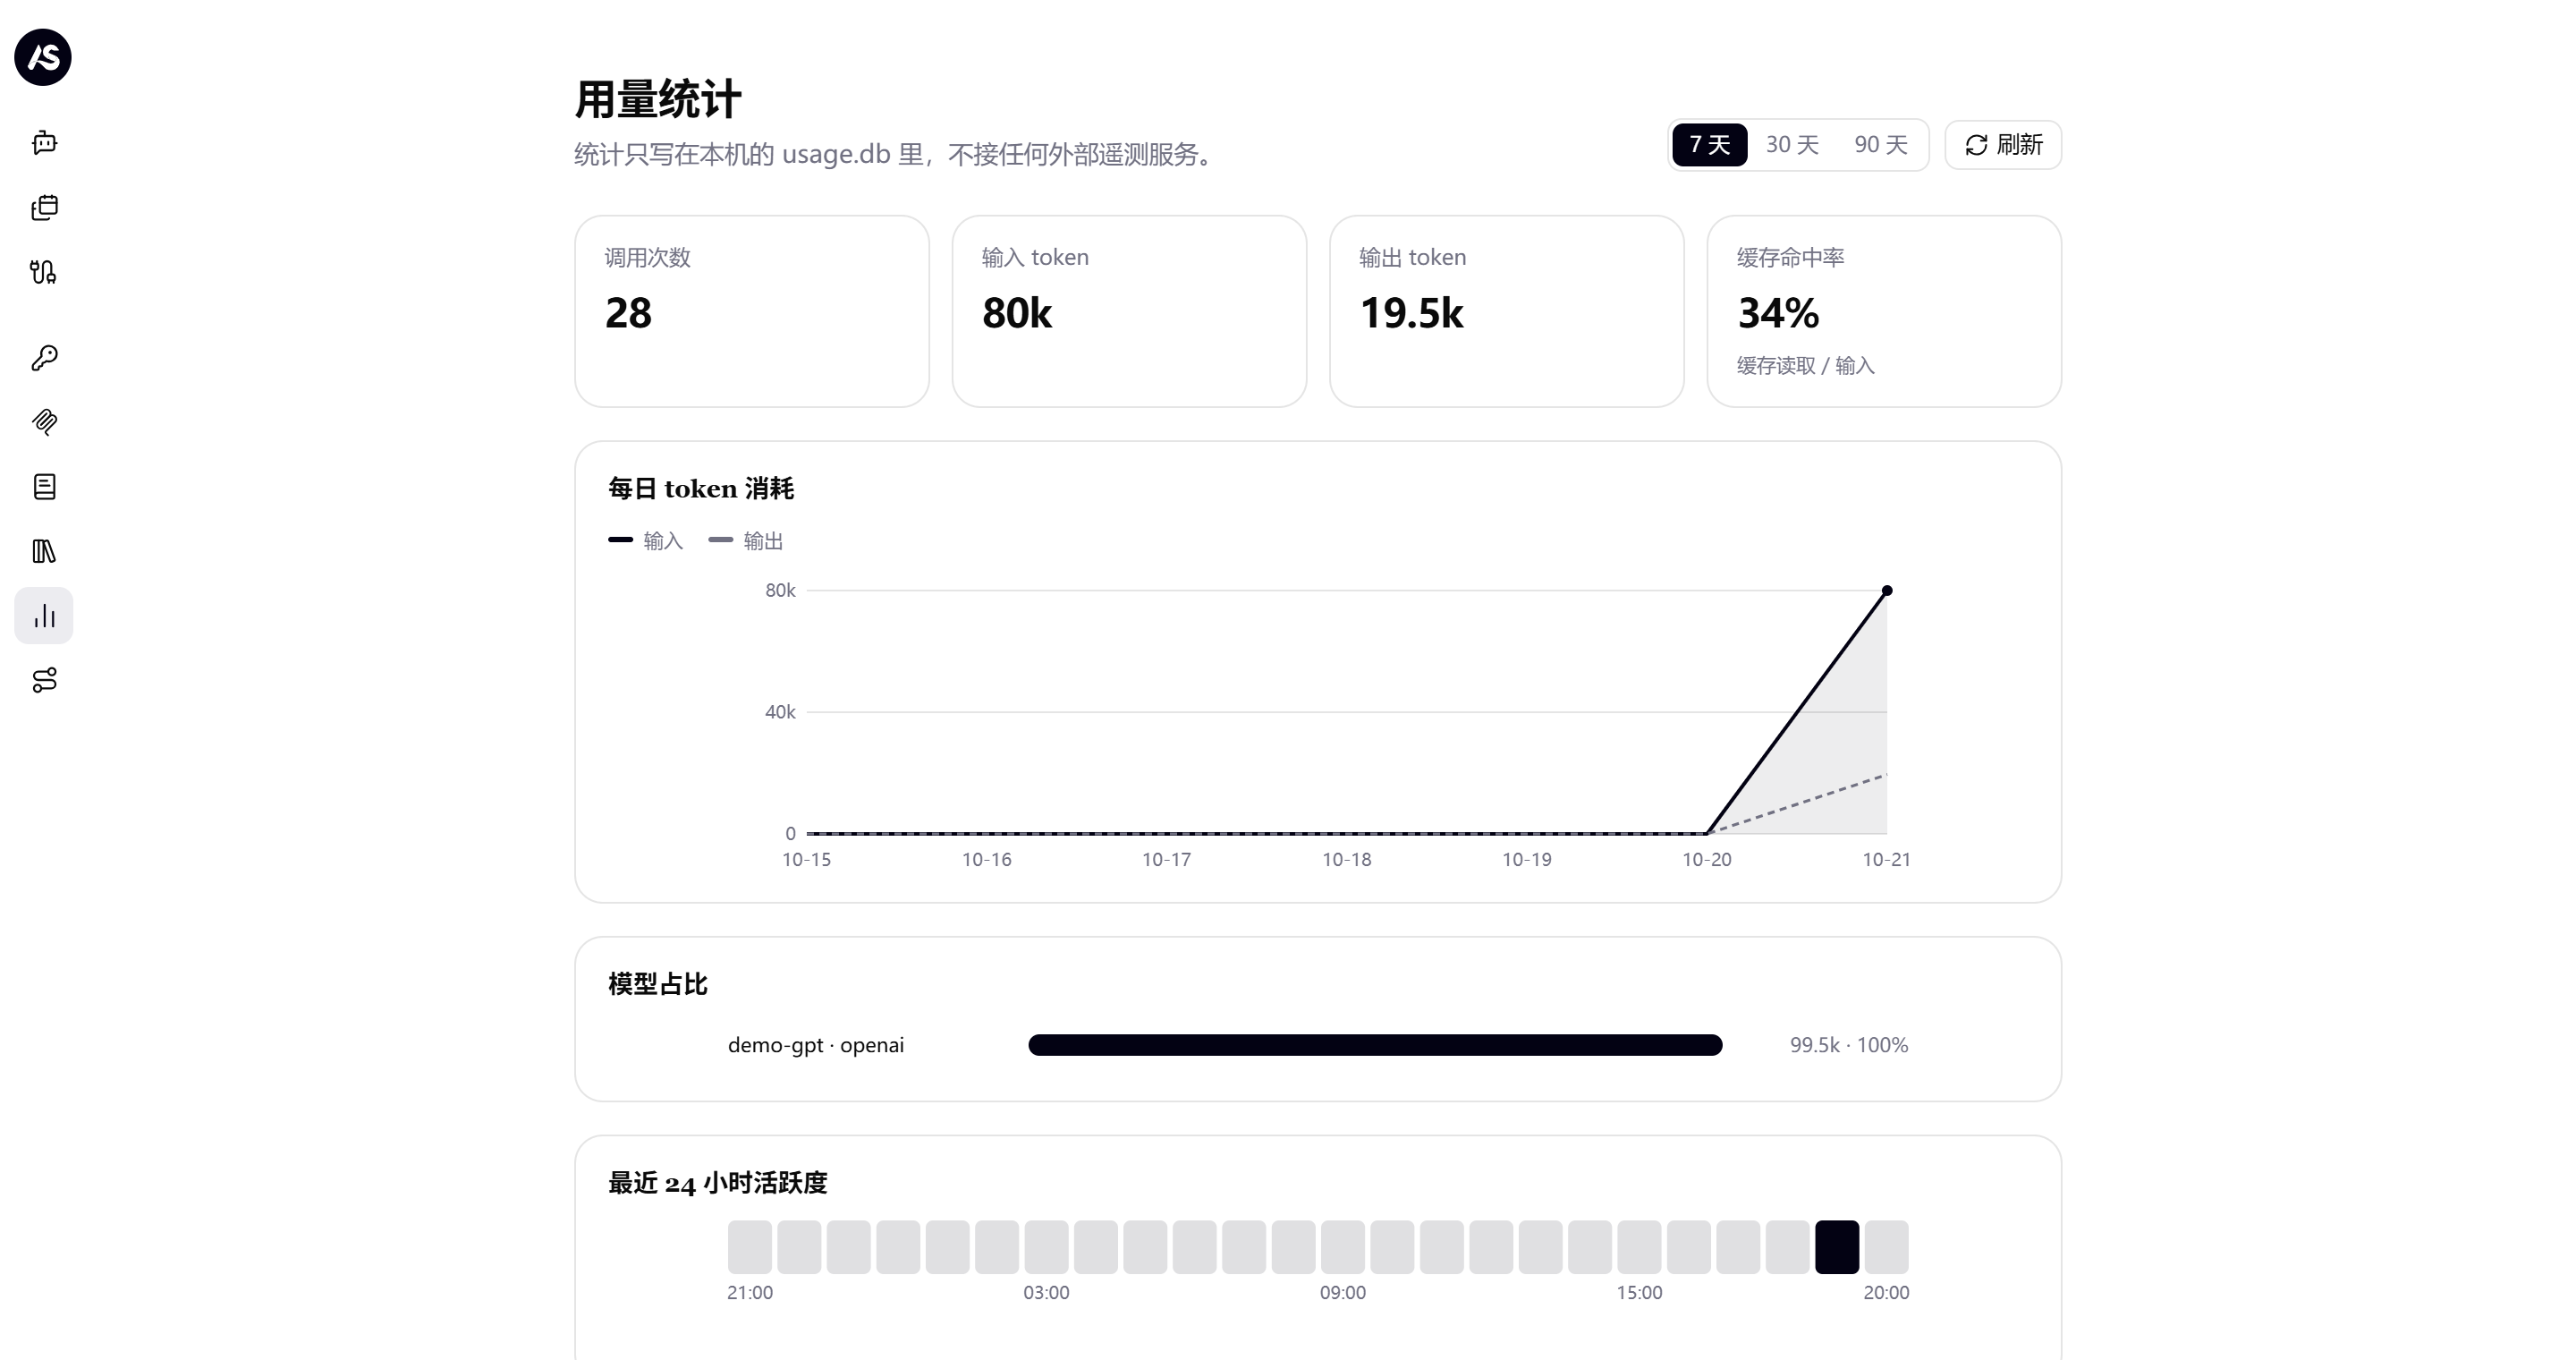The height and width of the screenshot is (1360, 2576).
Task: Click the 缓存读取 / 输入 caption
Action: (1805, 366)
